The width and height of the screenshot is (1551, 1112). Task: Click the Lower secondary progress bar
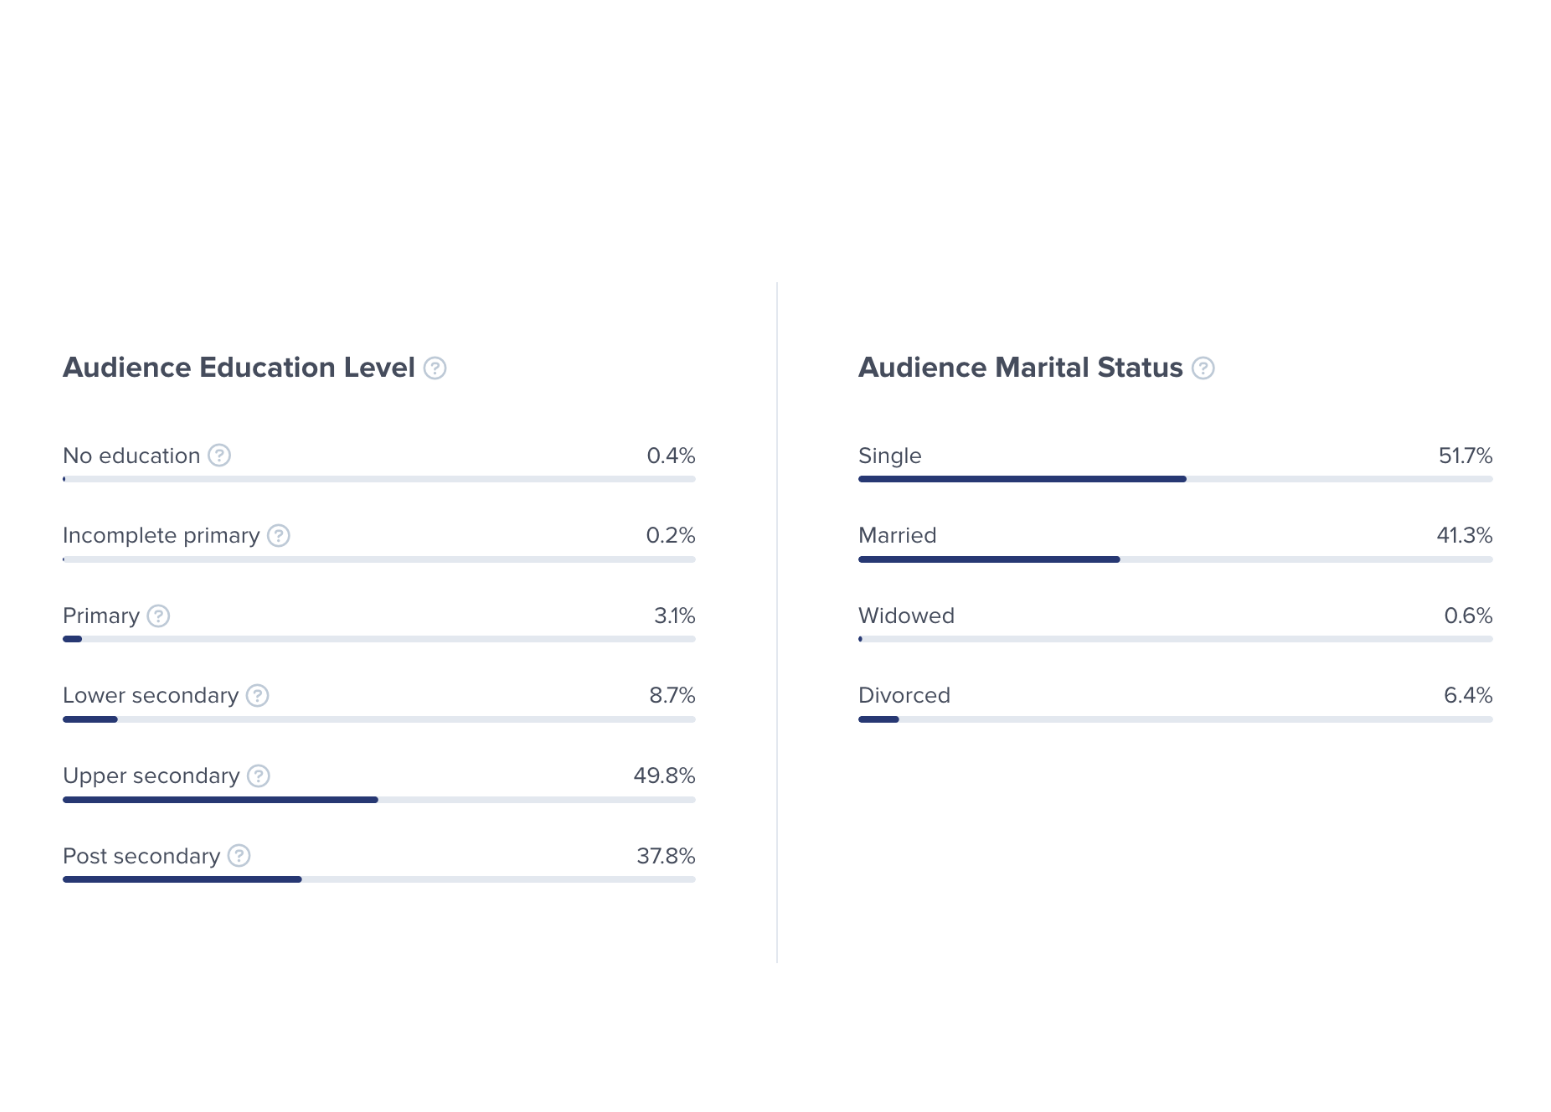click(378, 719)
